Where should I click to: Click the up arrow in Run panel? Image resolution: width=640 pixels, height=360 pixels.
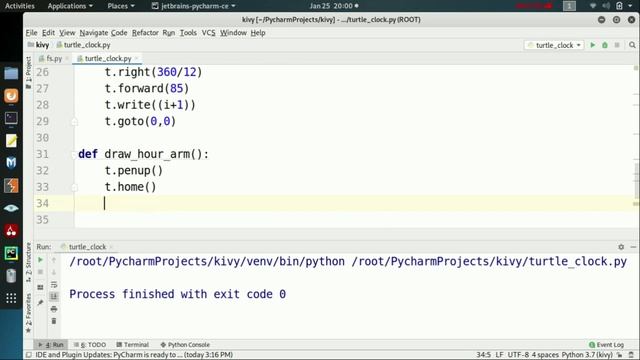(53, 260)
